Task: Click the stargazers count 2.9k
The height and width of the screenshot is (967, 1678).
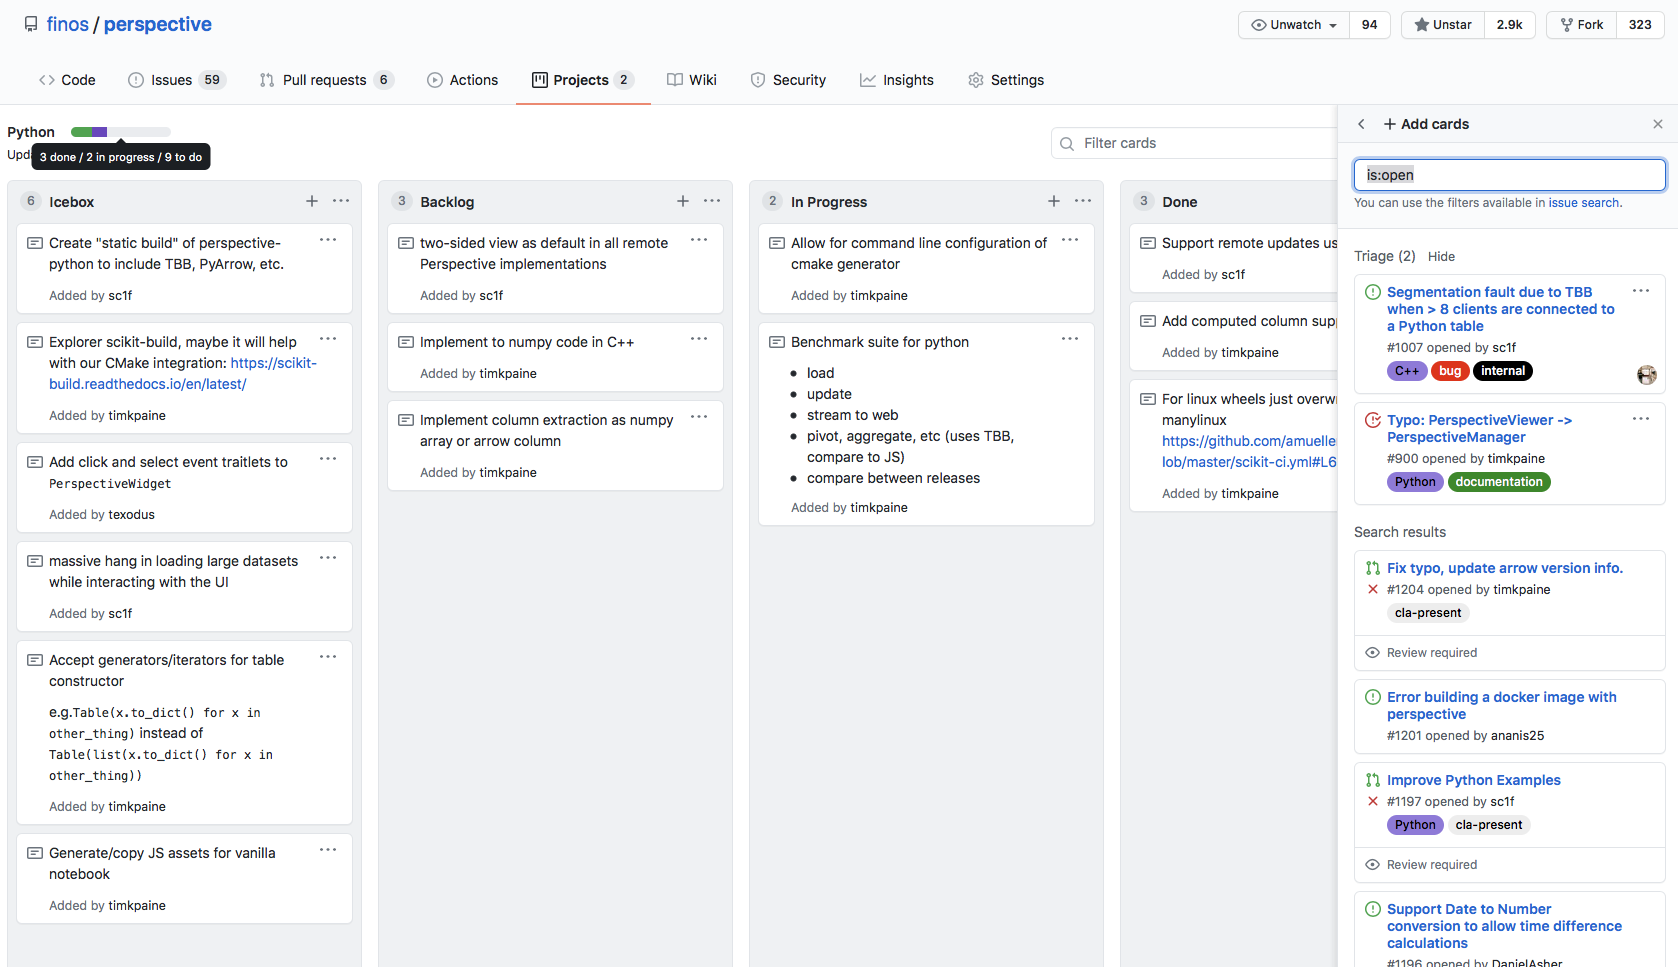Action: click(1509, 25)
